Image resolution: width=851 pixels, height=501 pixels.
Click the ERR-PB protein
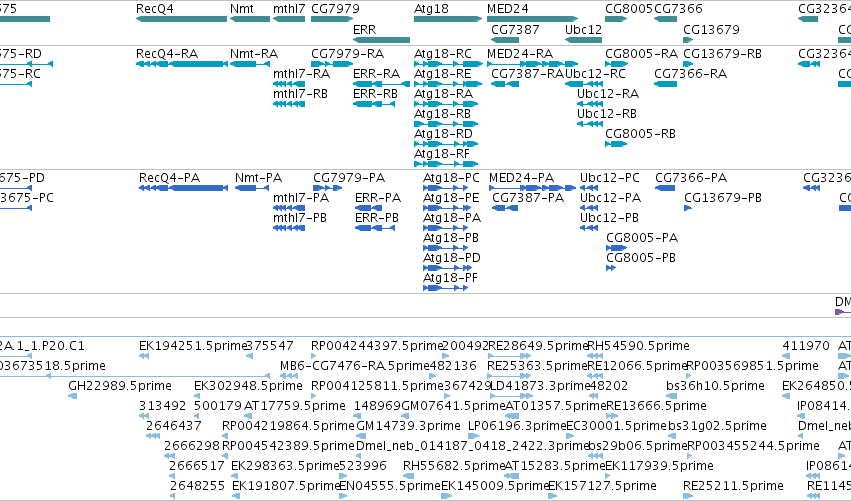[375, 229]
